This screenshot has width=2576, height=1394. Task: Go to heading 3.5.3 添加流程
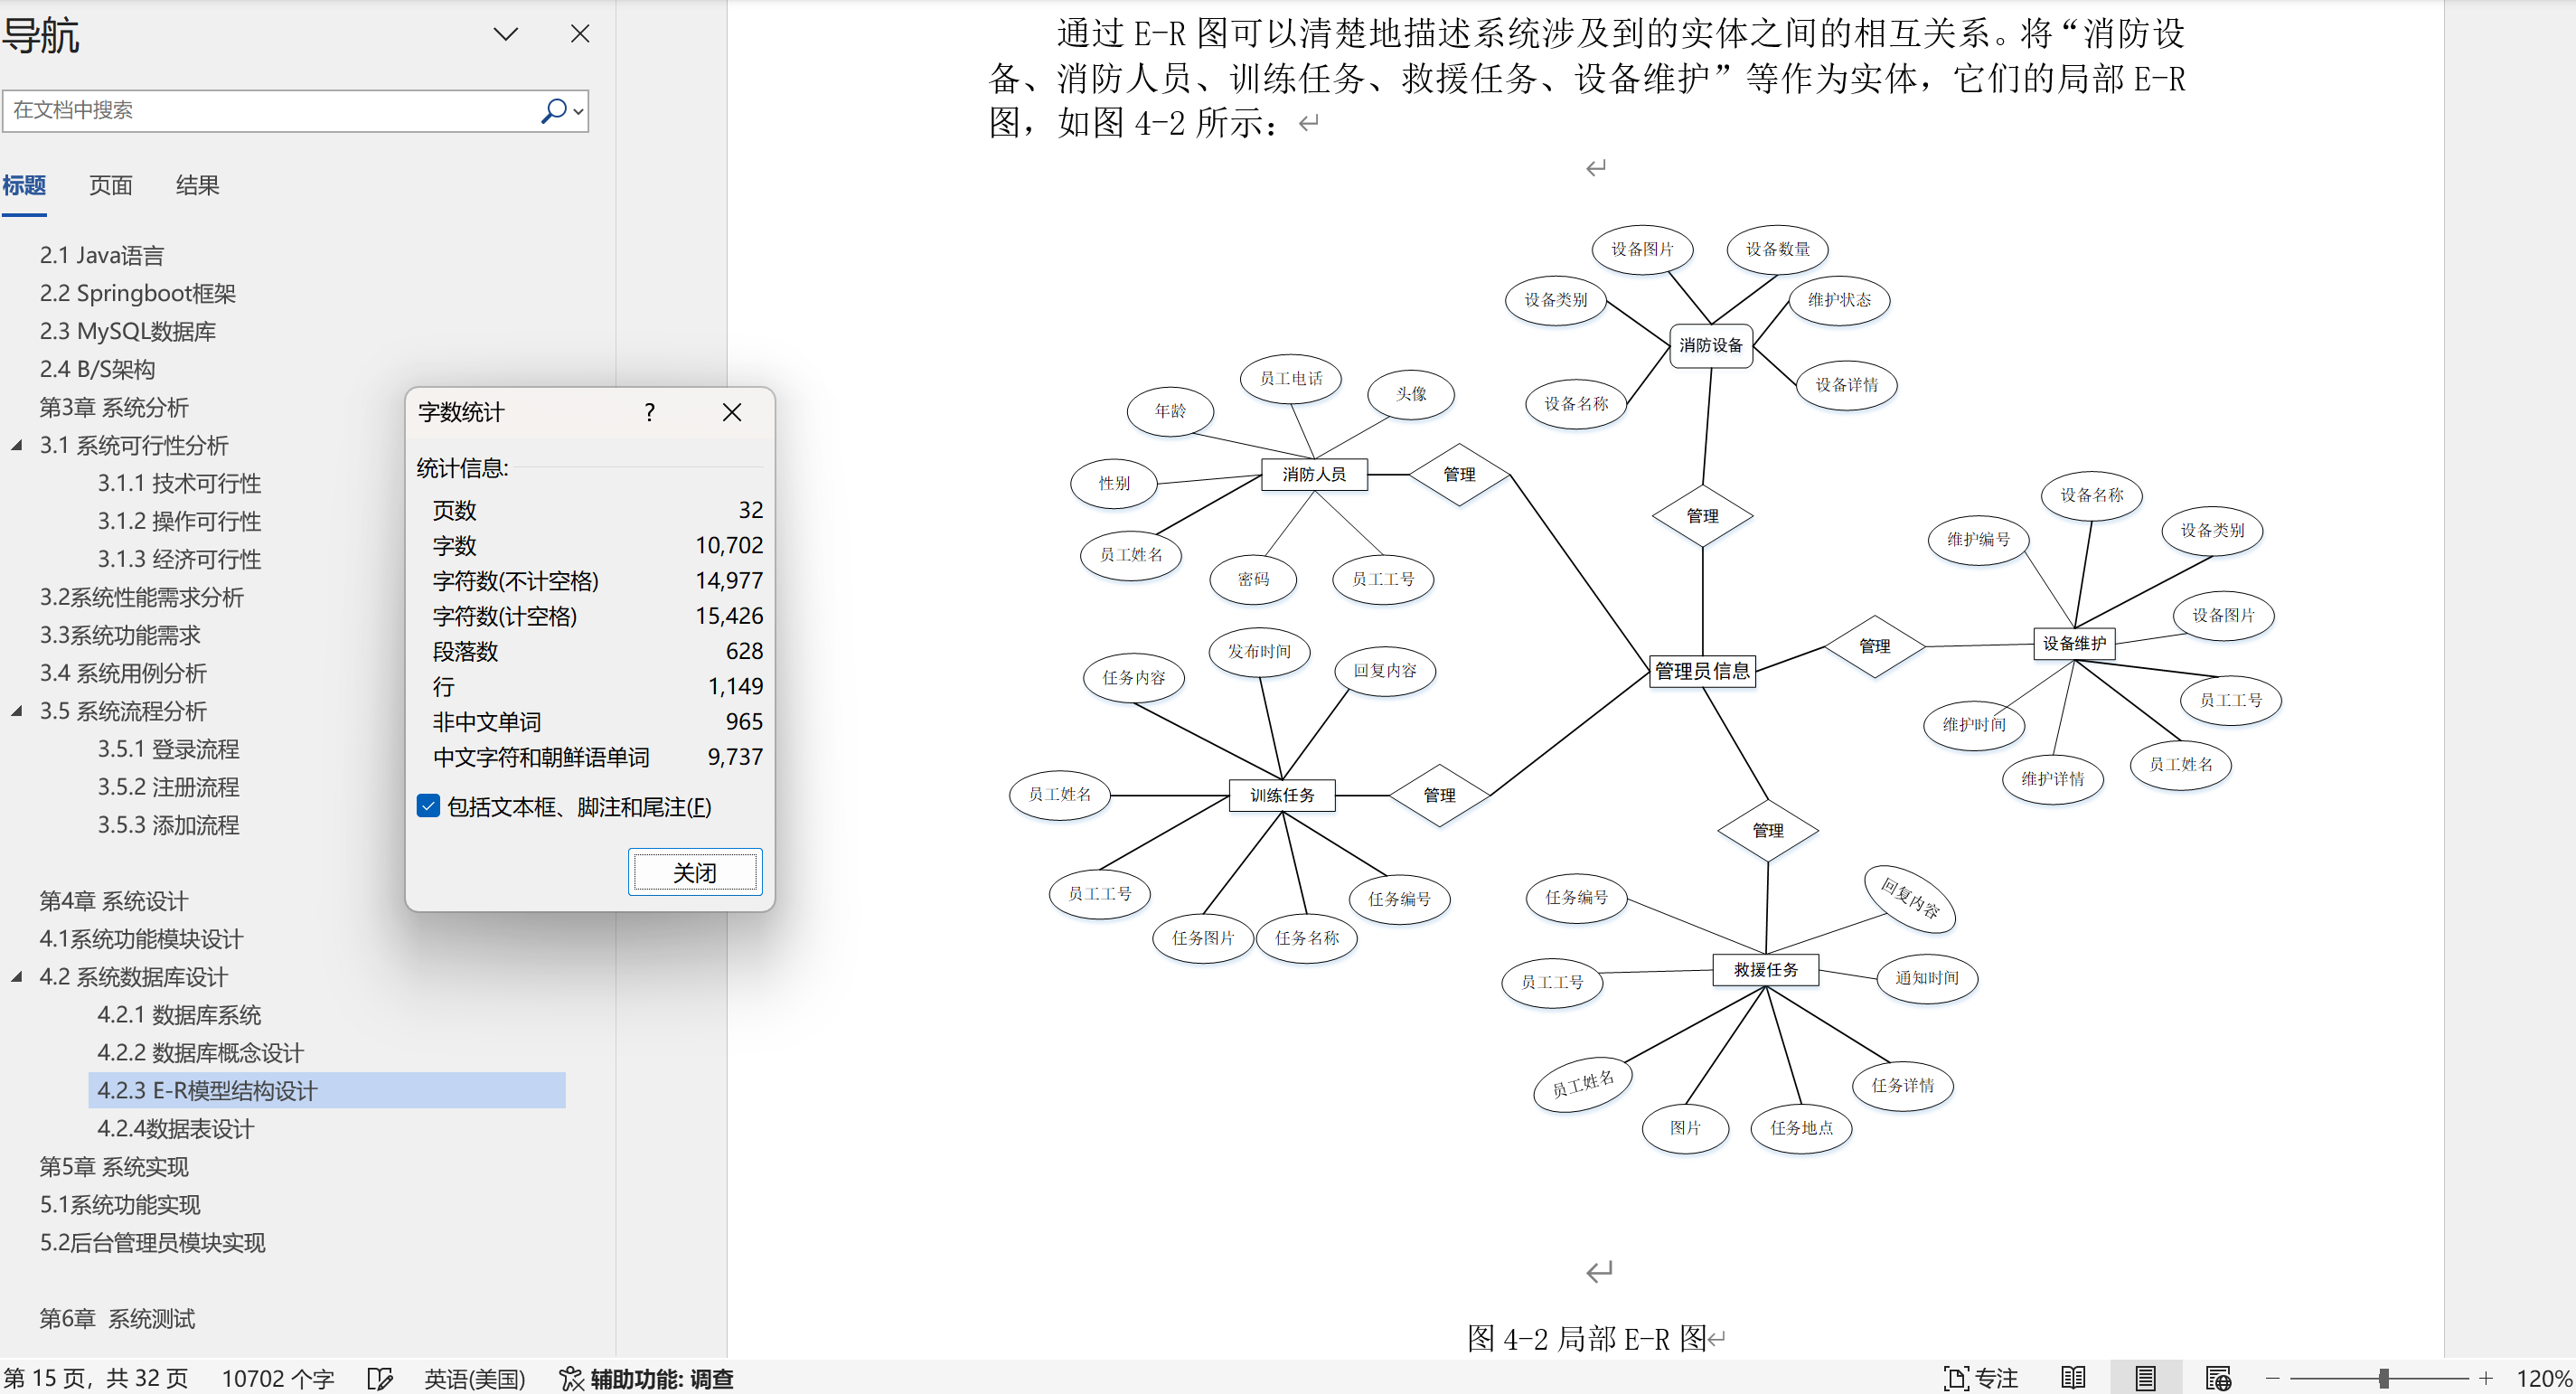[x=168, y=825]
